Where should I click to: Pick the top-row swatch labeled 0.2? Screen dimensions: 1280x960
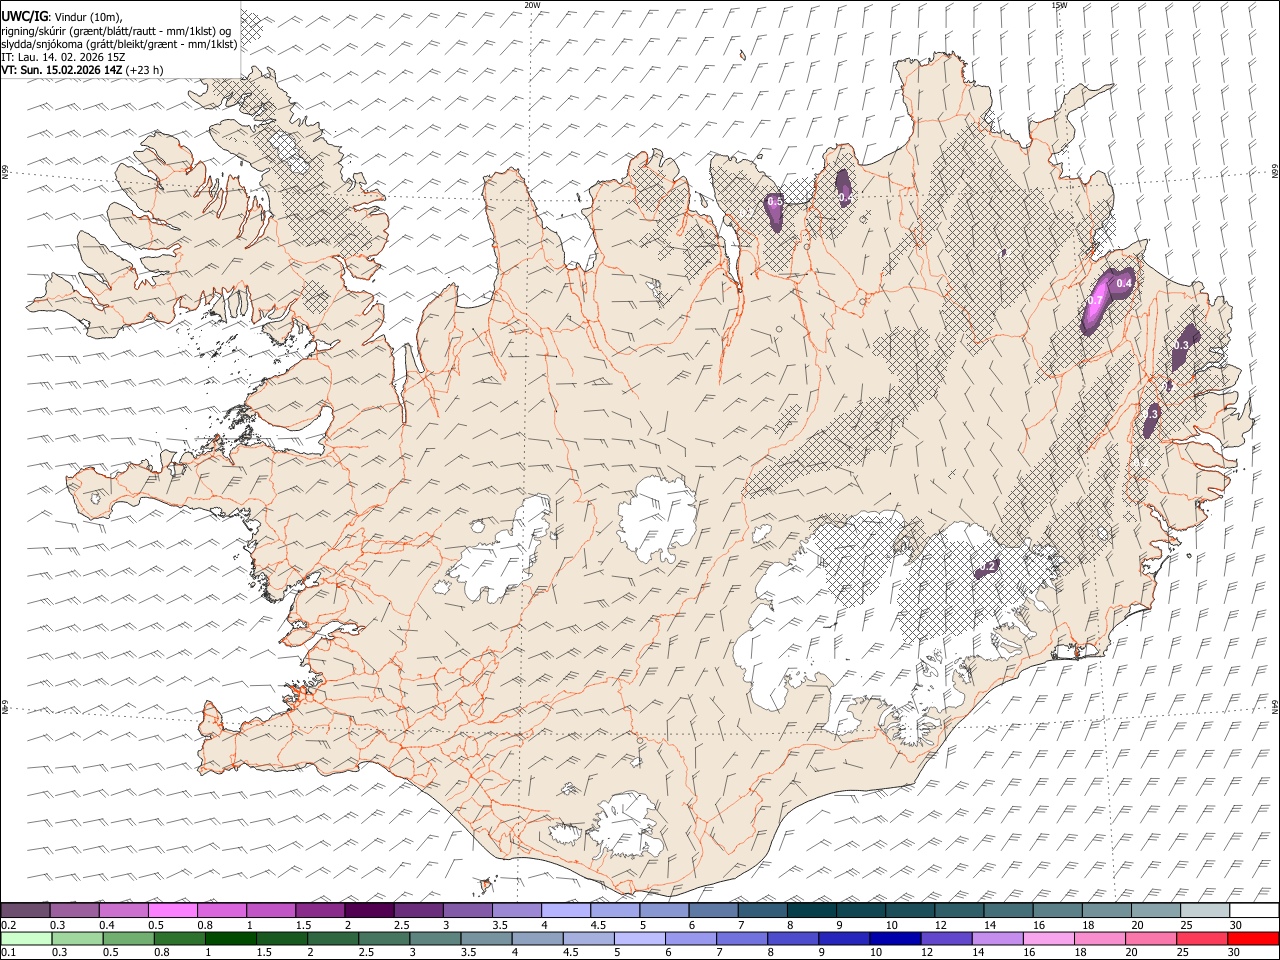click(x=25, y=910)
